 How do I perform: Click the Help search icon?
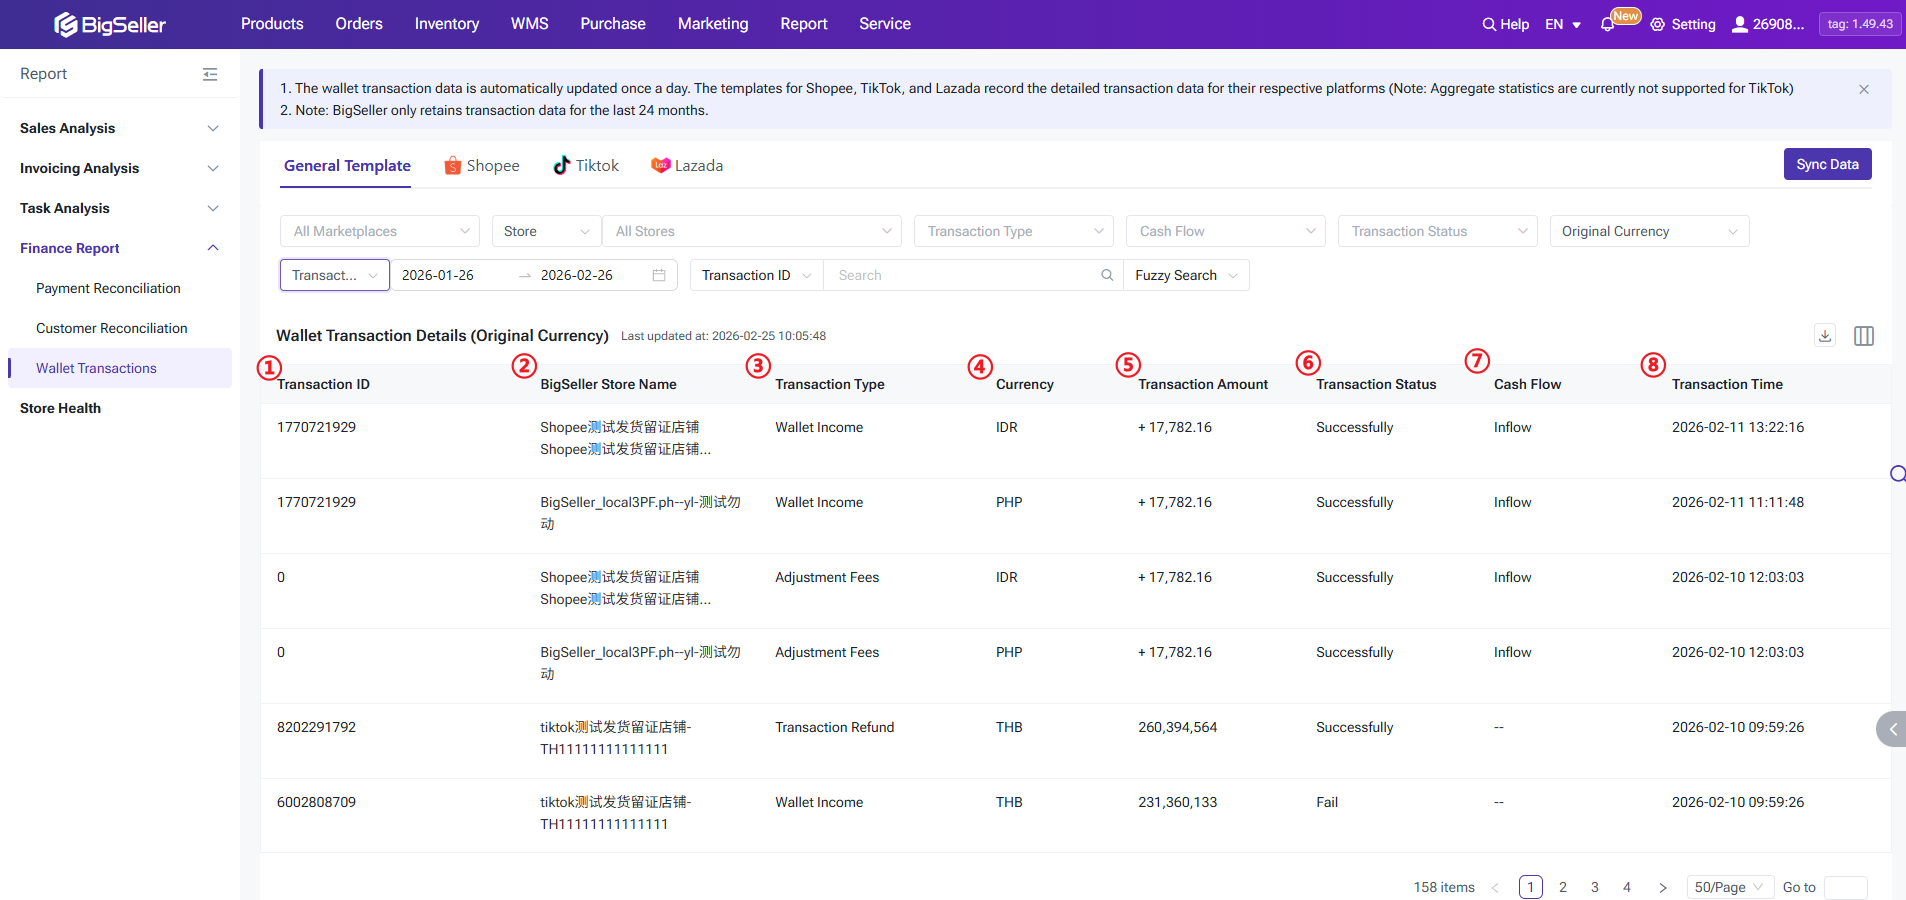pos(1491,24)
